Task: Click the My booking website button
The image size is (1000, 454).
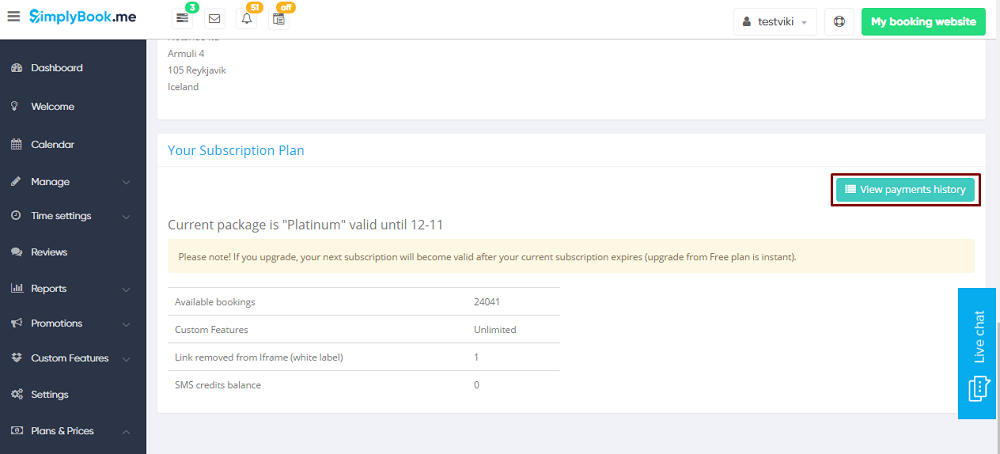Action: click(923, 21)
